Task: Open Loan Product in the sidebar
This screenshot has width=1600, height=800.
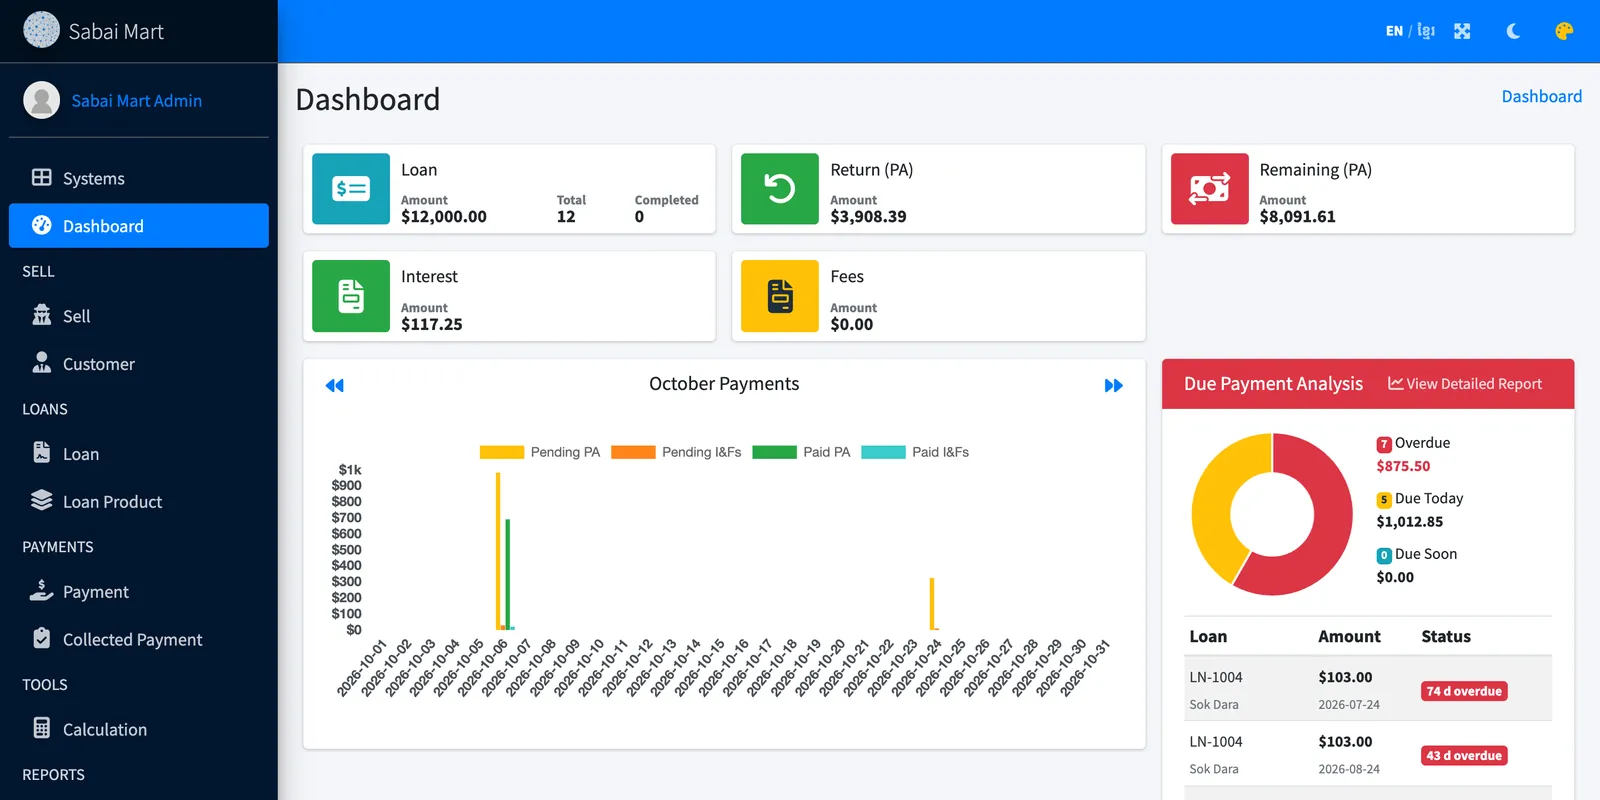Action: [x=139, y=502]
